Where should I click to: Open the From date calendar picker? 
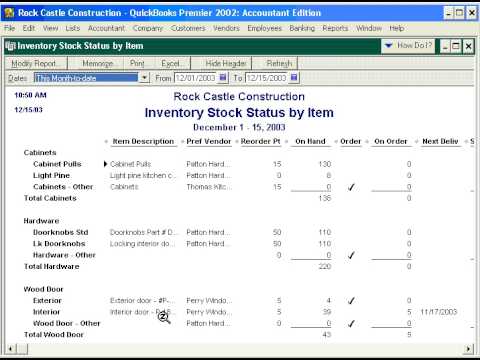[223, 78]
